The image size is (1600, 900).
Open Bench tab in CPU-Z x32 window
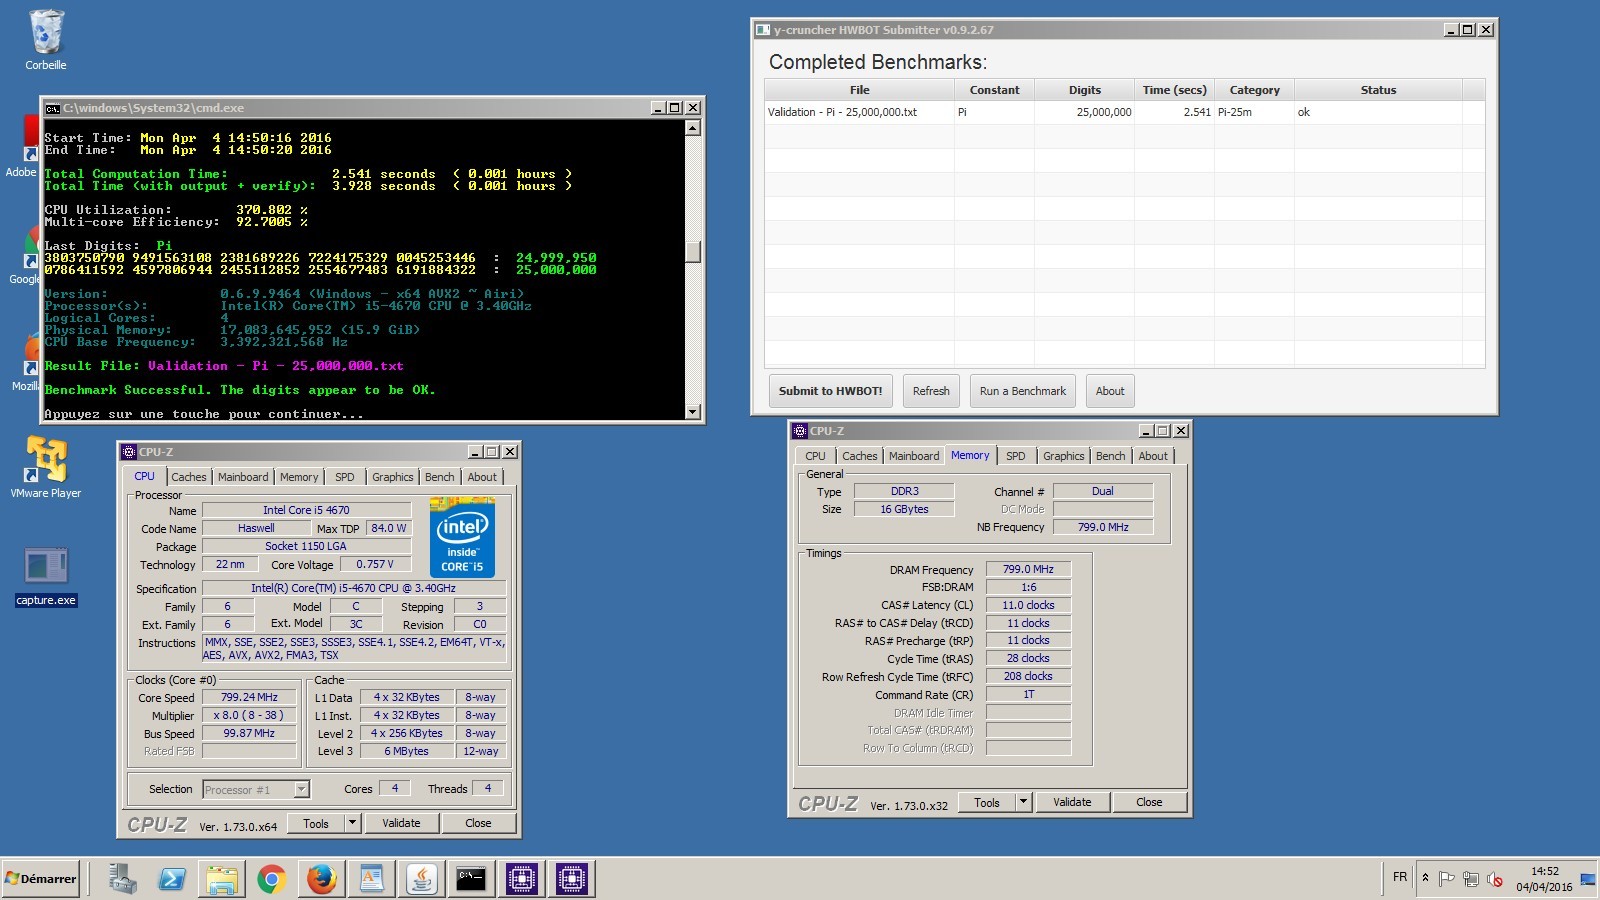click(x=1110, y=456)
